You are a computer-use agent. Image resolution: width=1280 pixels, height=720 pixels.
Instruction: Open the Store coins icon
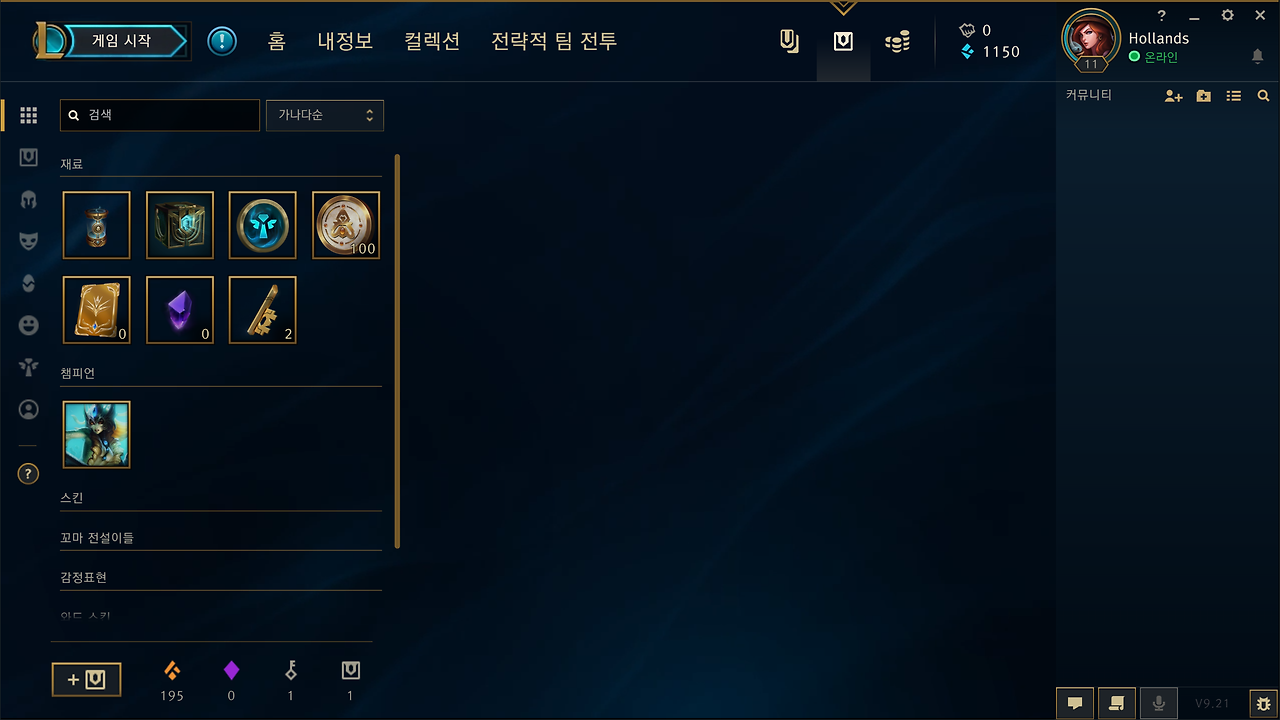pos(897,42)
